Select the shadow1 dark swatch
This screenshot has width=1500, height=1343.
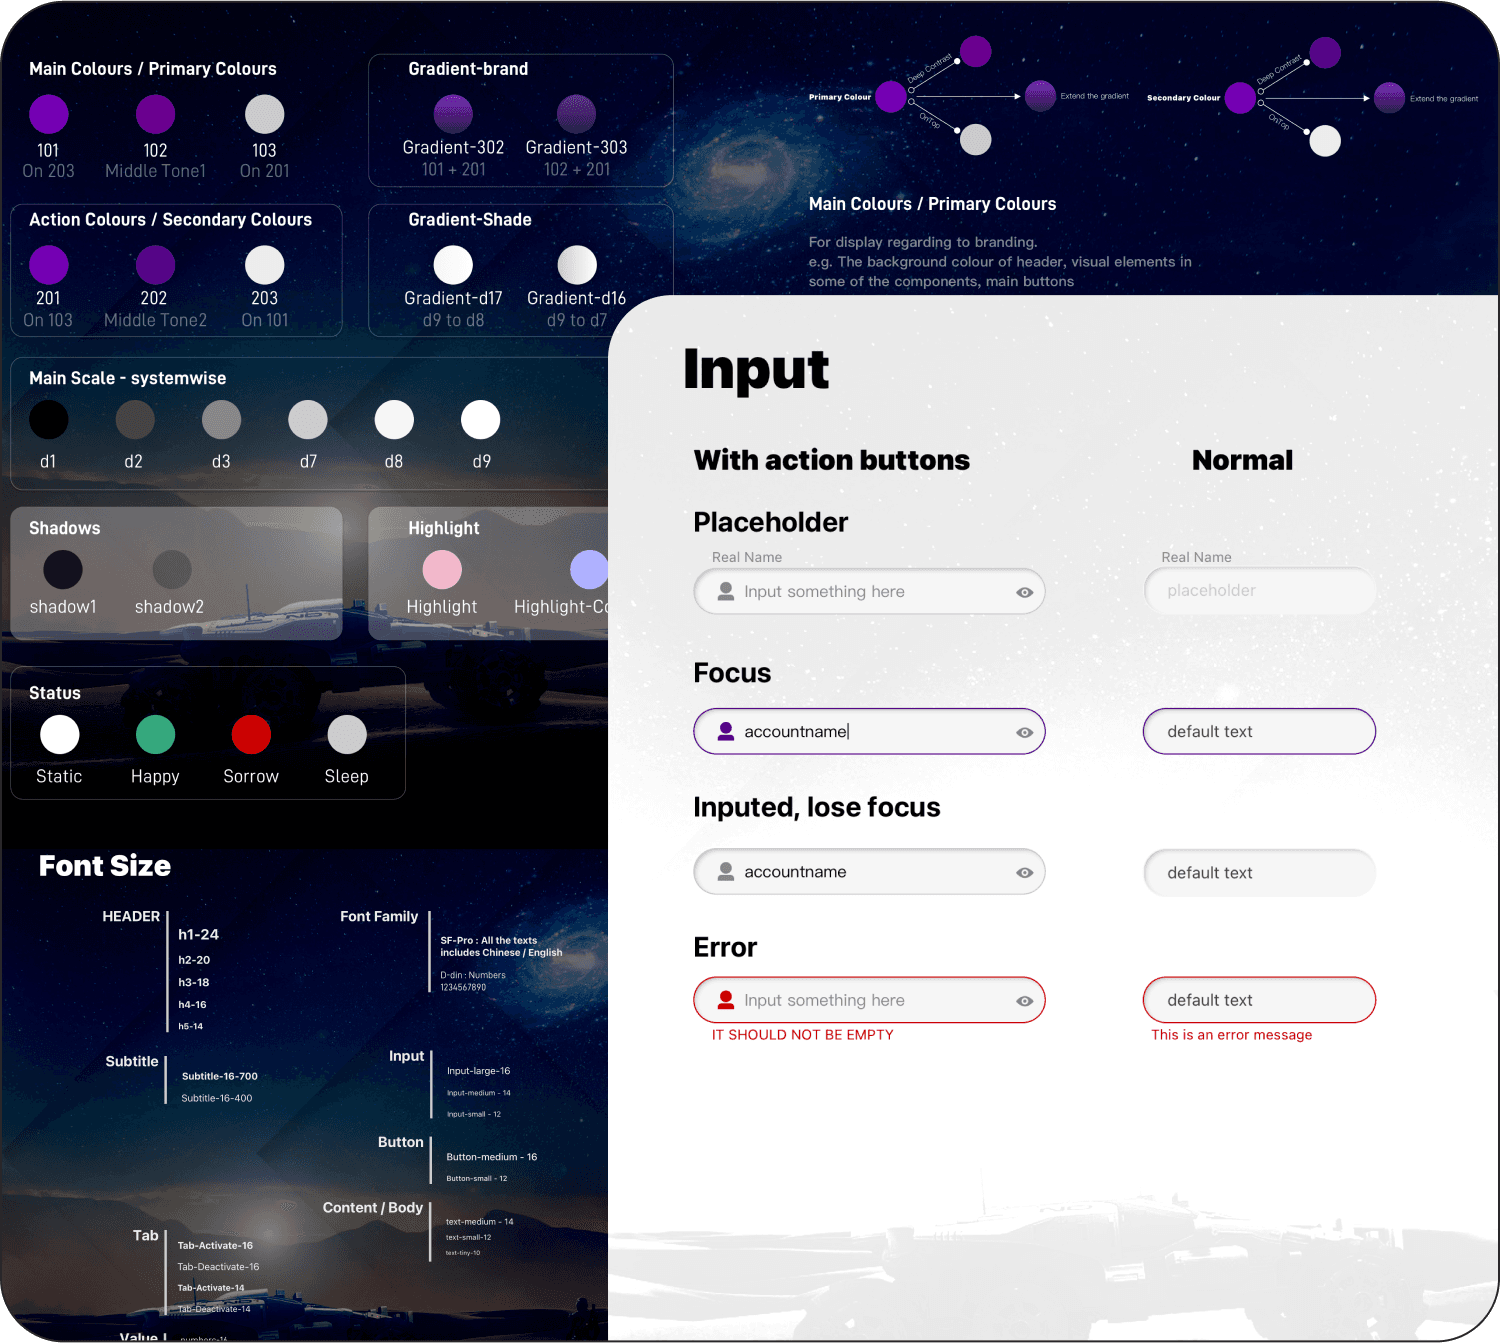(x=63, y=569)
